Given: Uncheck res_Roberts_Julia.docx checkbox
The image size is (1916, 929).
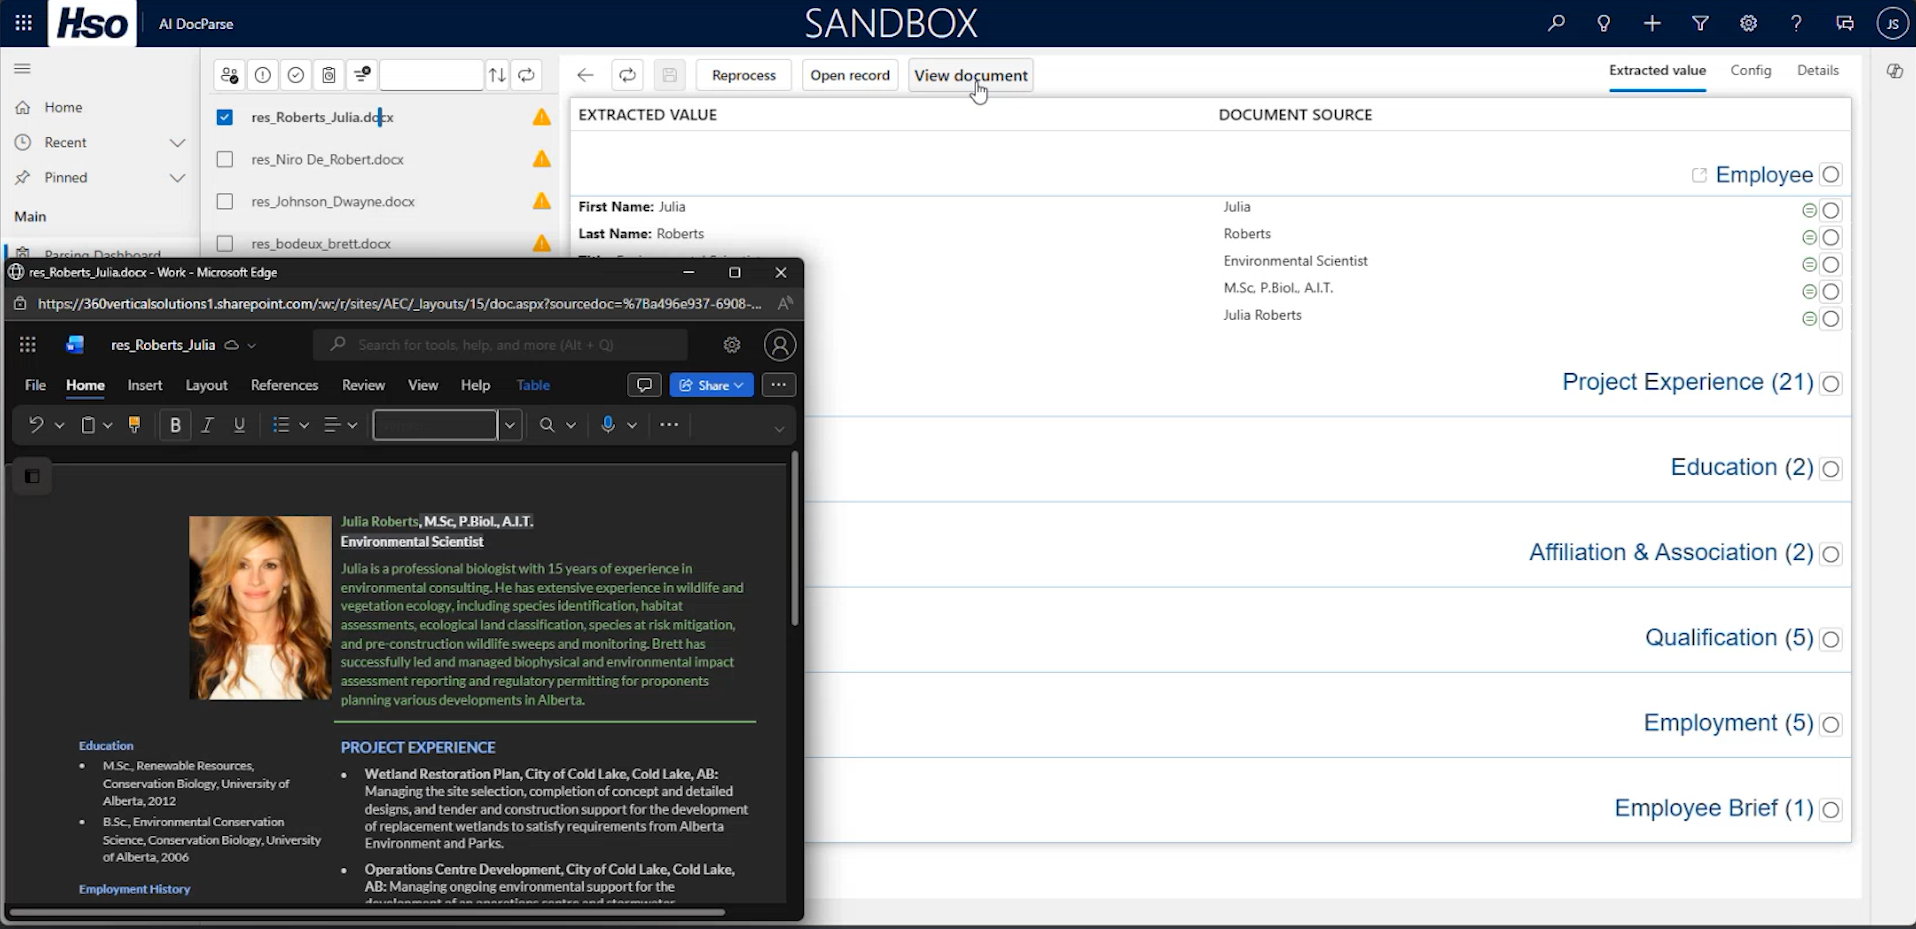Looking at the screenshot, I should coord(225,117).
